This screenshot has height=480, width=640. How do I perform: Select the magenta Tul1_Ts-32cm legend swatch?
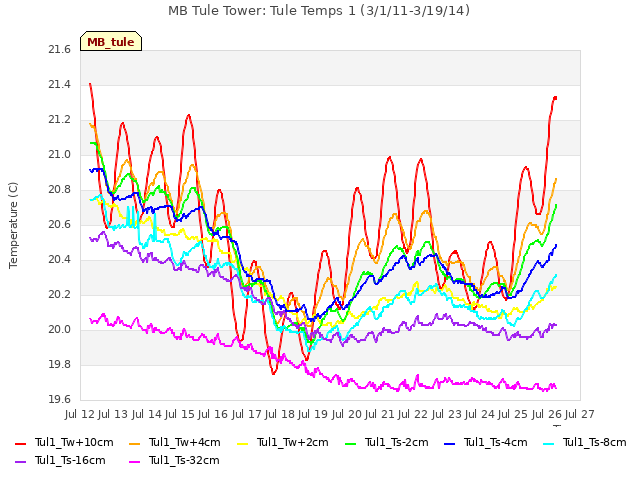point(134,461)
